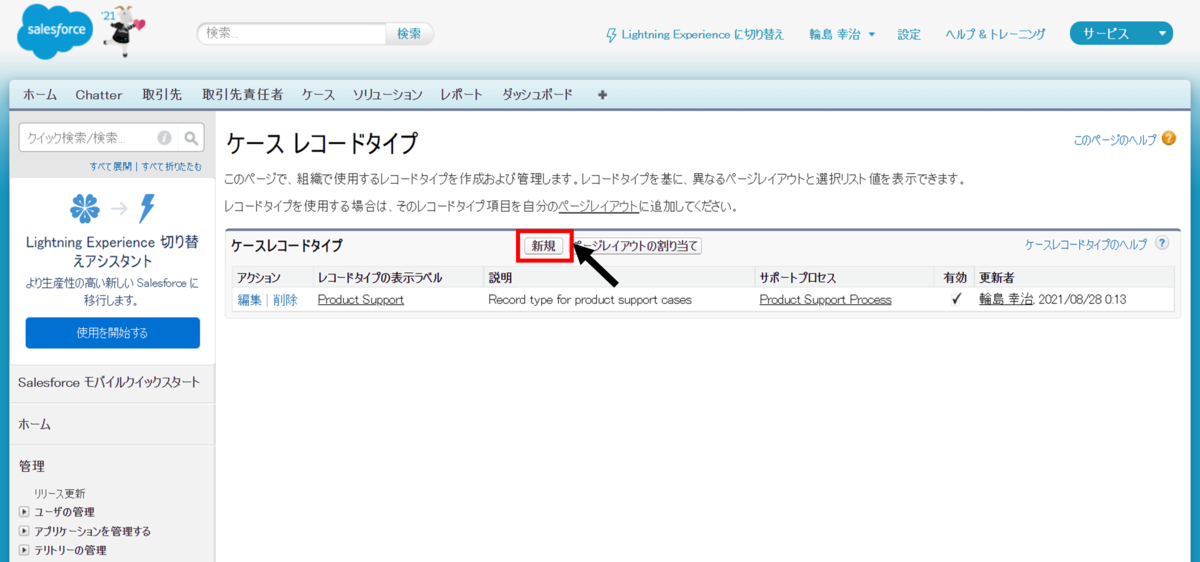Click 編集 for Product Support
1200x562 pixels.
click(x=249, y=299)
